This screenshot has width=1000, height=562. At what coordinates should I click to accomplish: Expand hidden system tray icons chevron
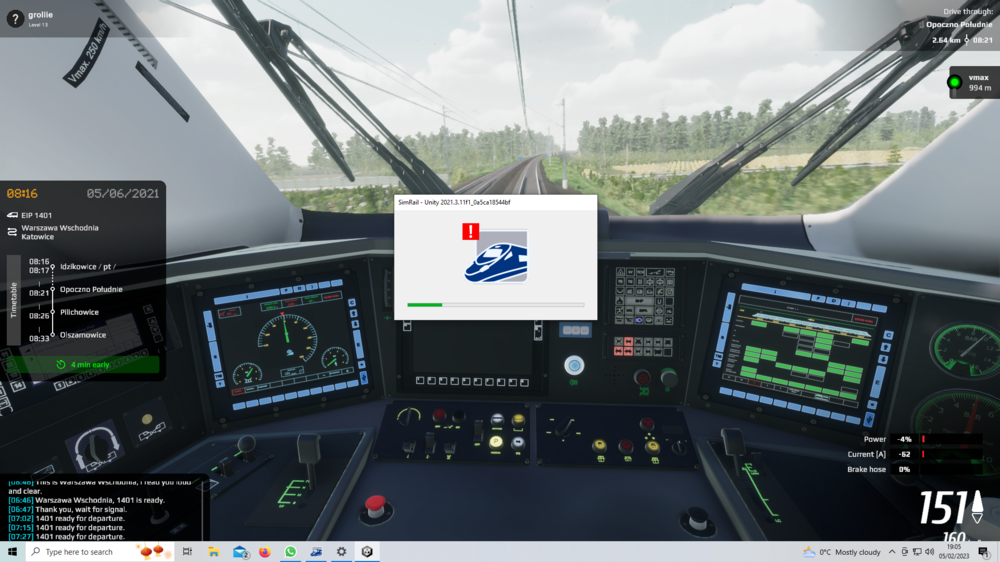tap(892, 552)
